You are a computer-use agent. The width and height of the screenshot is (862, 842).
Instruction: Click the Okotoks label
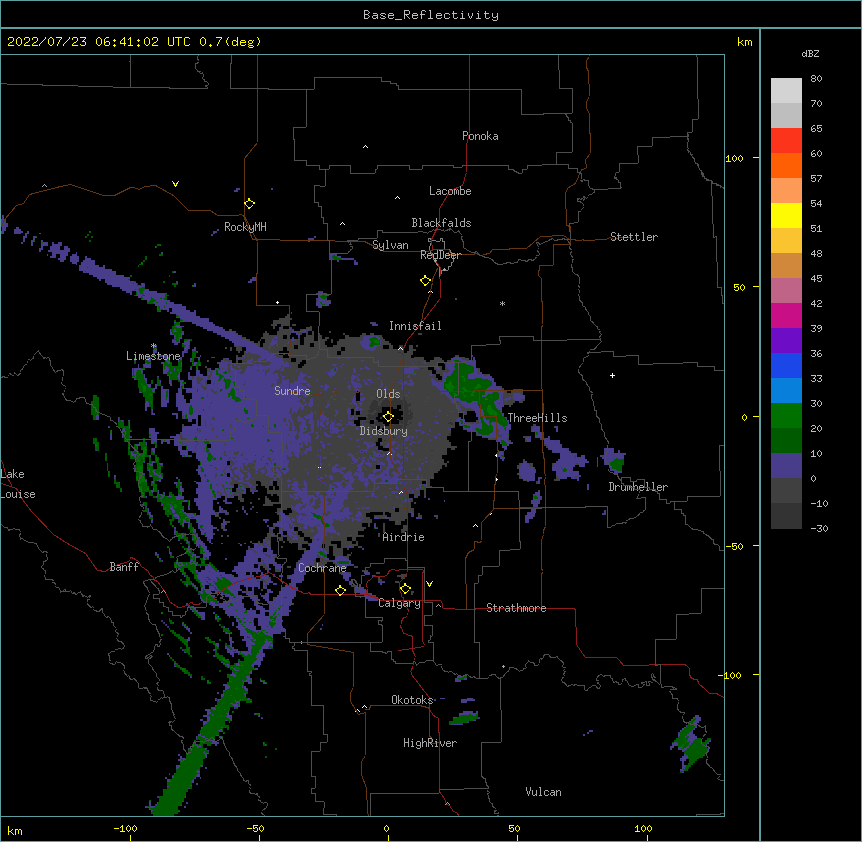coord(412,700)
